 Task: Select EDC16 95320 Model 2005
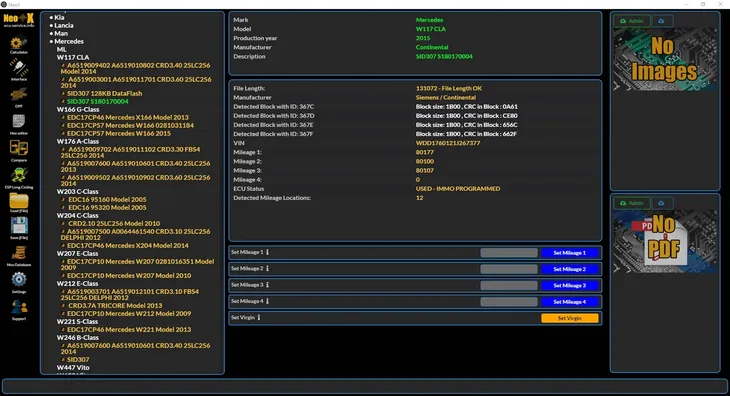click(107, 207)
